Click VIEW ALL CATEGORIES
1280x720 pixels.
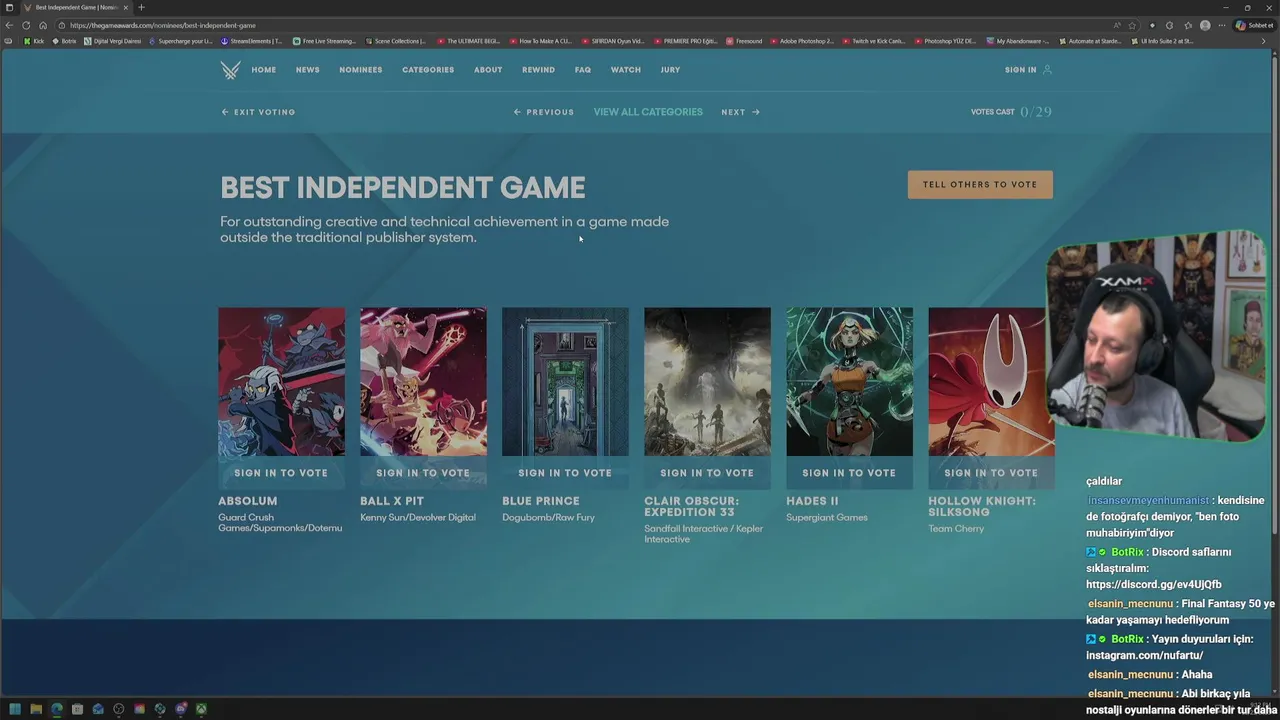coord(648,112)
